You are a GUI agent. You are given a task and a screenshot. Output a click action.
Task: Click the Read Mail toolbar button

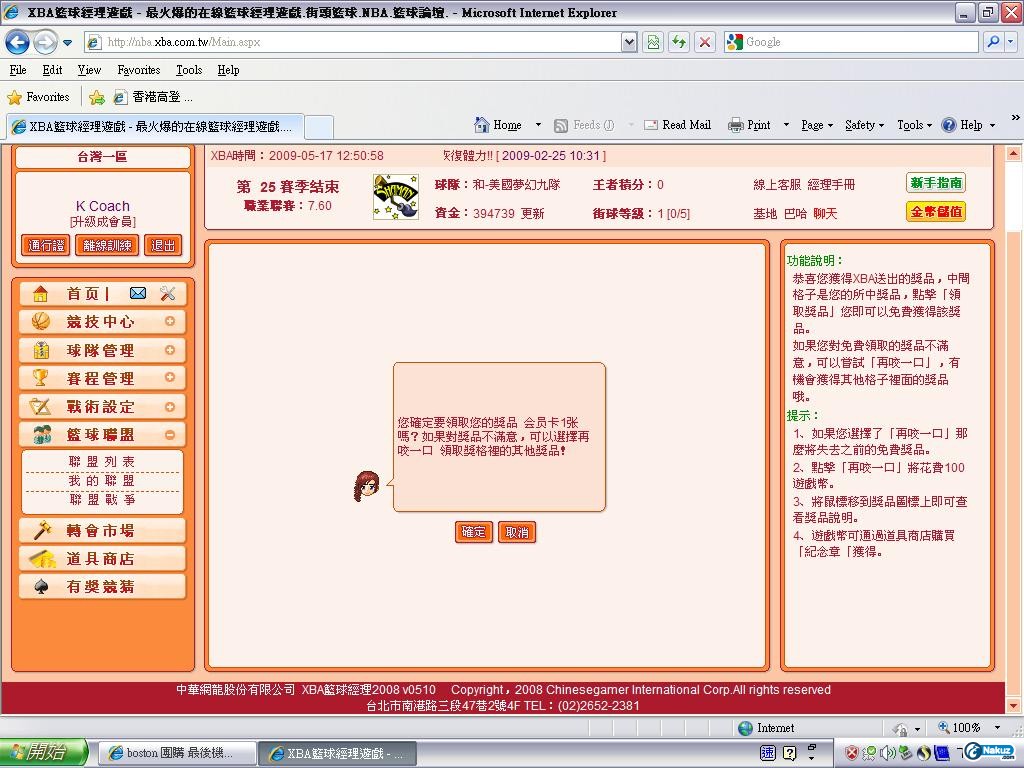point(677,125)
